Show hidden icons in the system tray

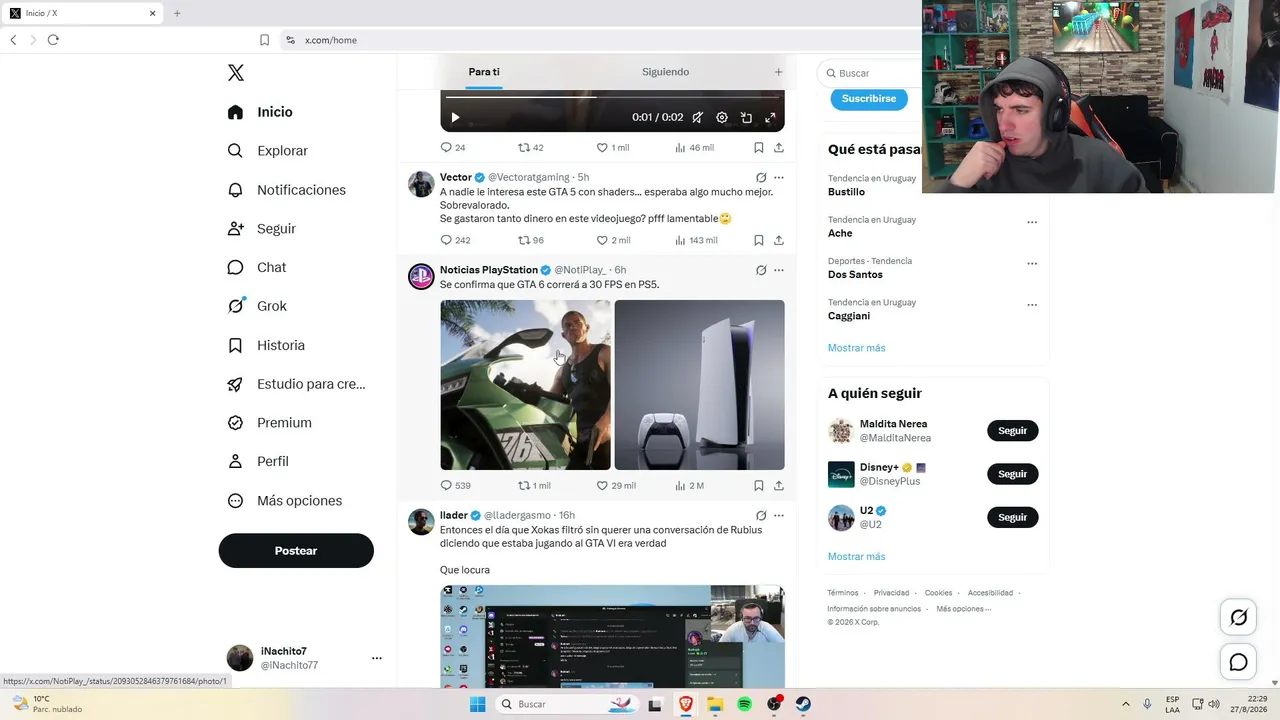[1126, 705]
